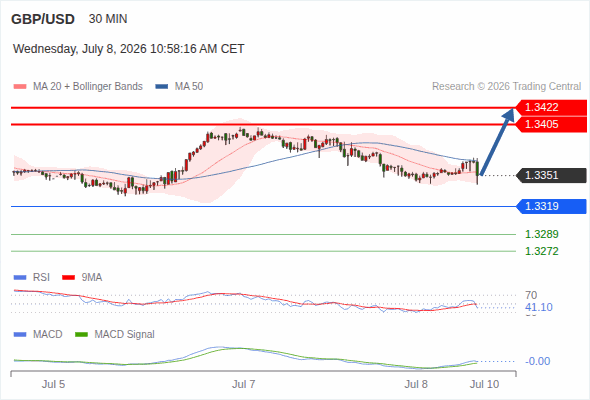This screenshot has width=590, height=400.
Task: Click the Jul 7 date axis label
Action: (x=243, y=384)
